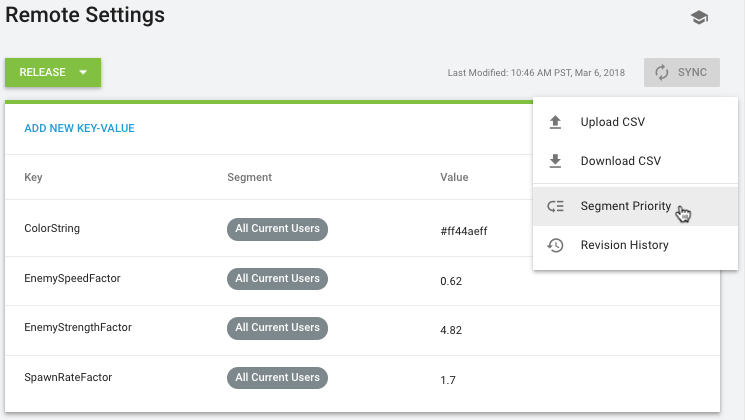
Task: Select Upload CSV from the menu
Action: [x=612, y=122]
